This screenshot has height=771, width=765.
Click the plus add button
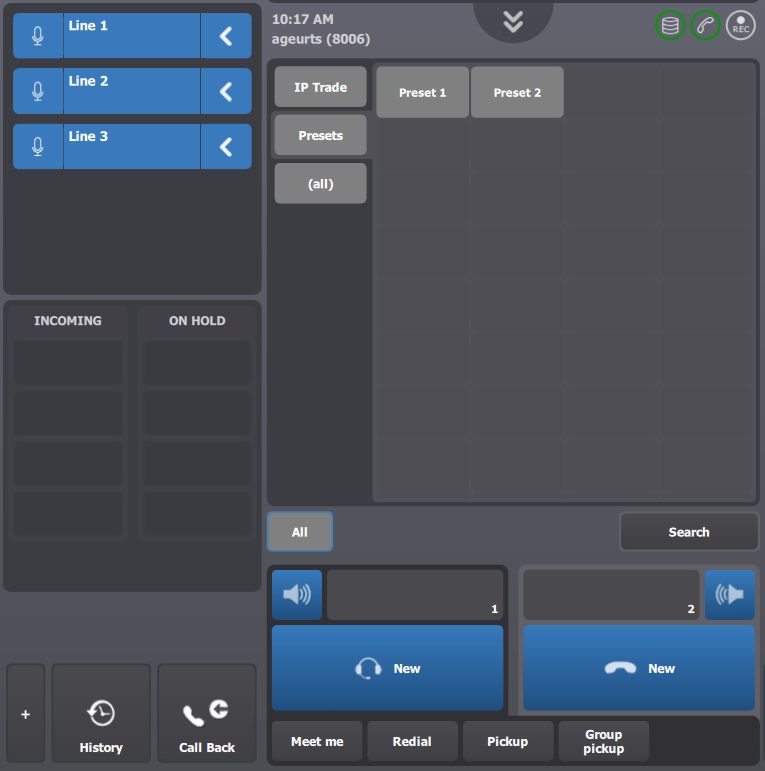coord(26,713)
